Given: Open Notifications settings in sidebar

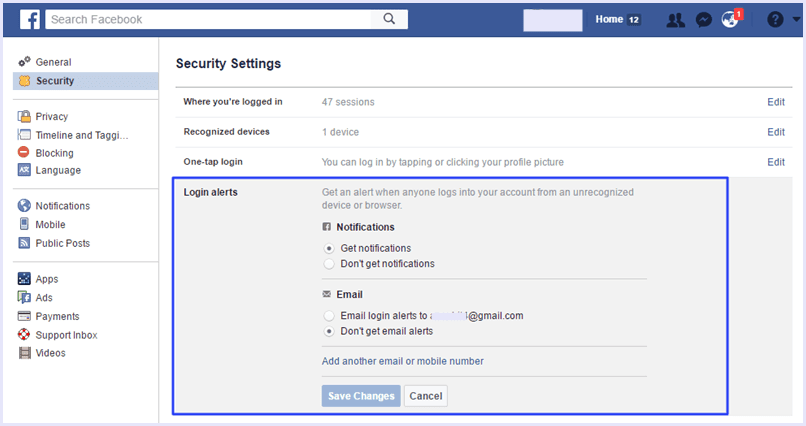Looking at the screenshot, I should click(63, 206).
